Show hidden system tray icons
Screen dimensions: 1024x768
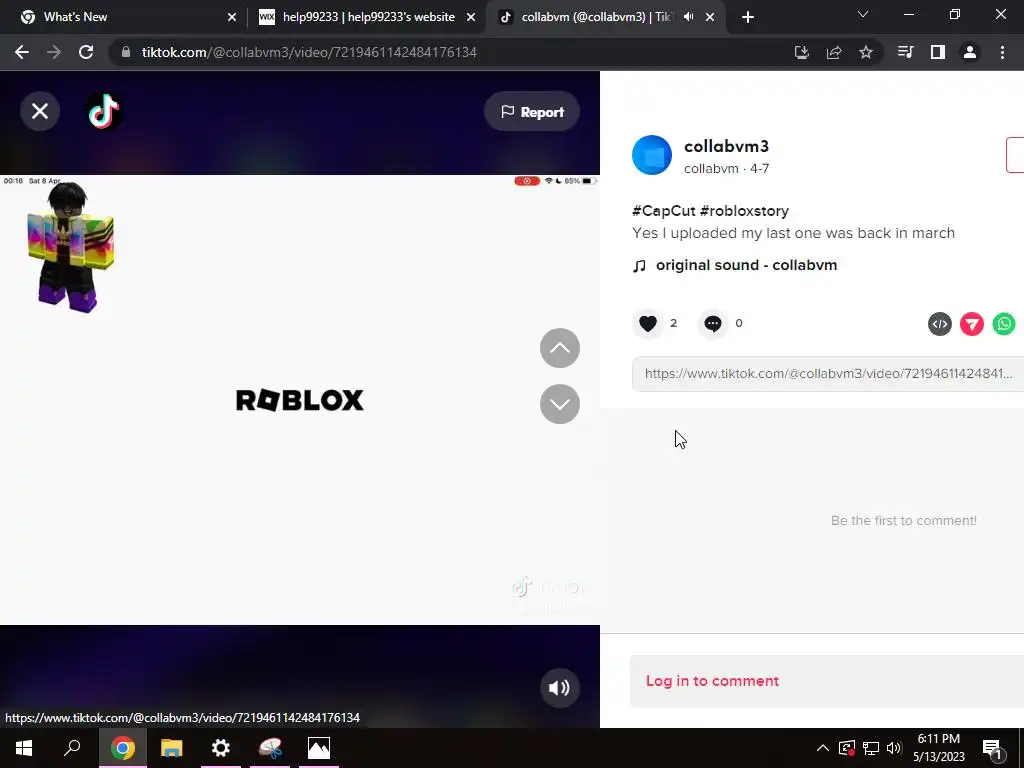click(823, 748)
